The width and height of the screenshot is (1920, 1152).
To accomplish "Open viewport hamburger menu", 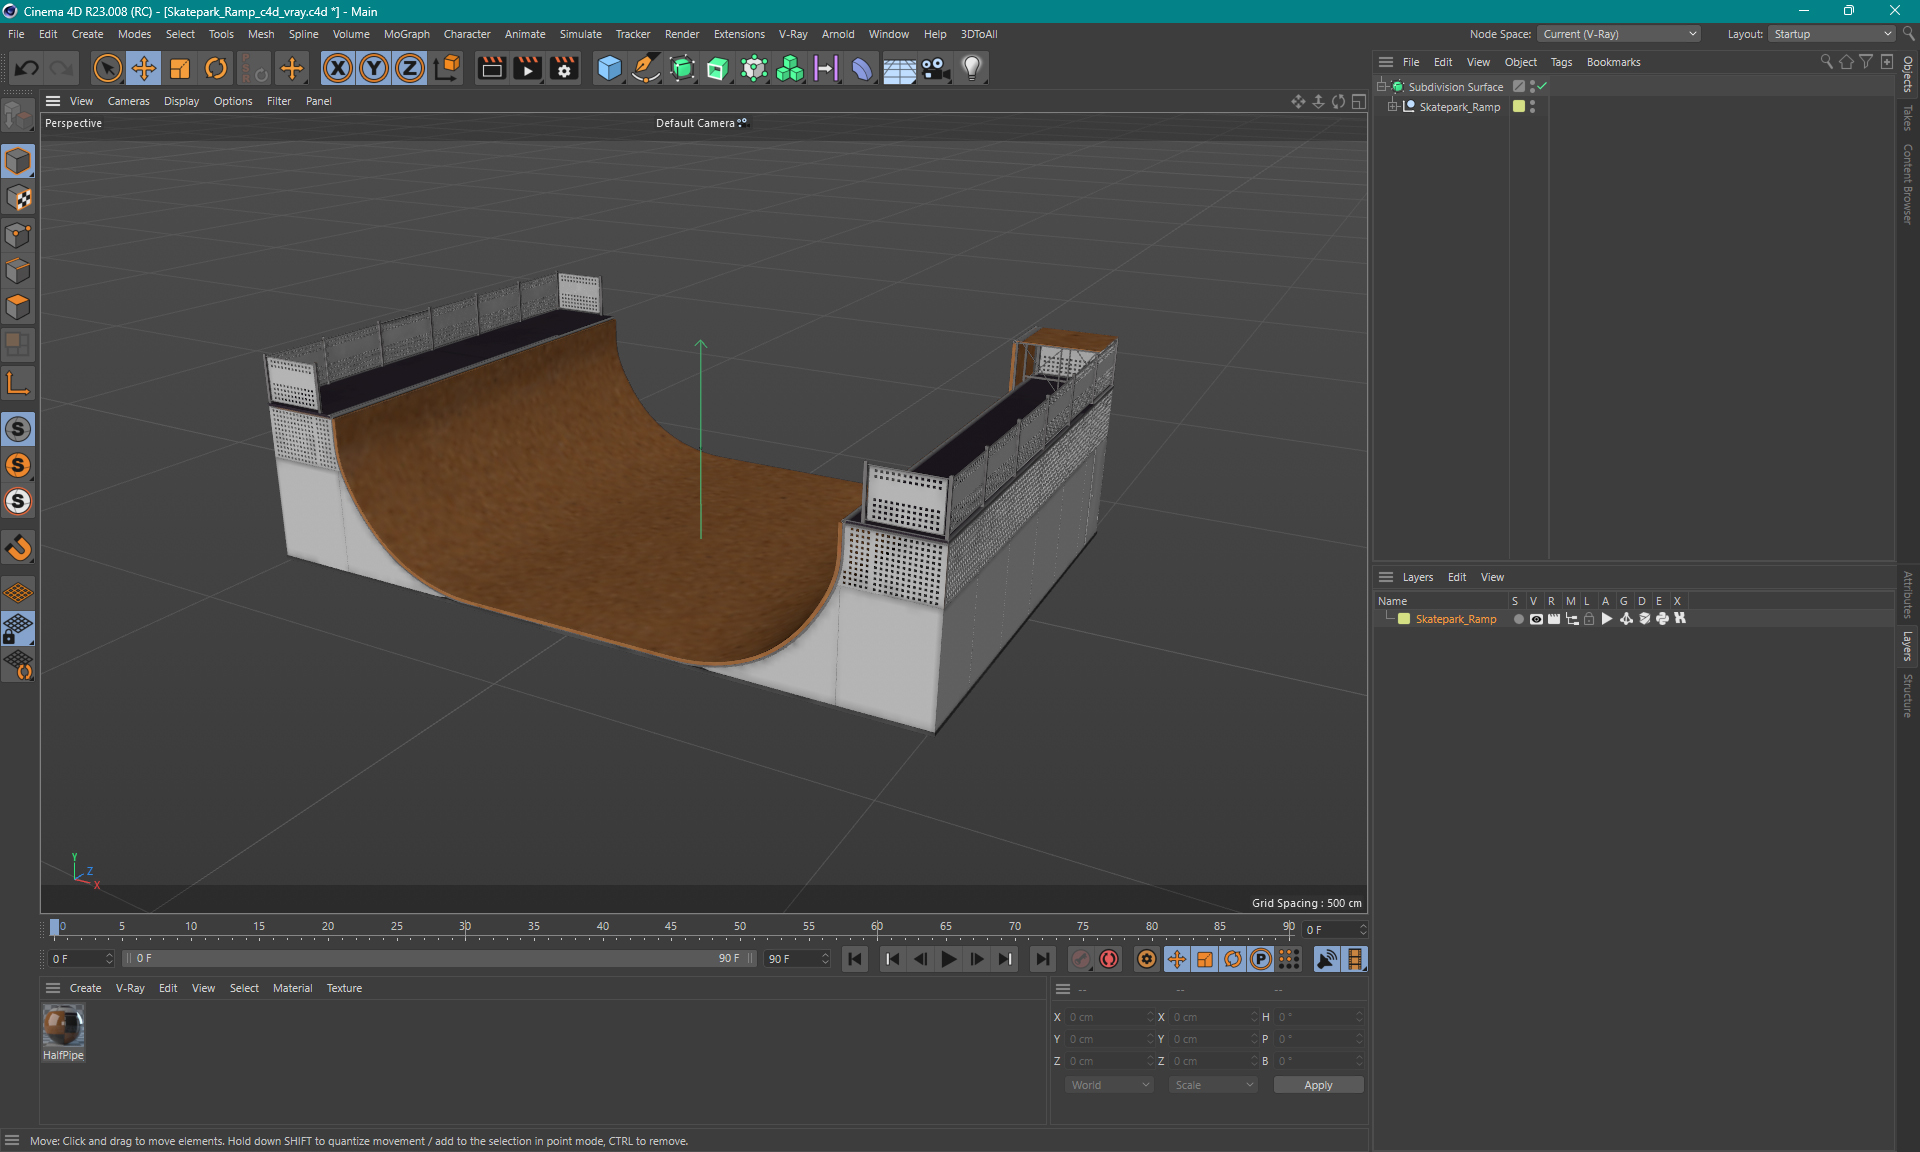I will coord(53,101).
